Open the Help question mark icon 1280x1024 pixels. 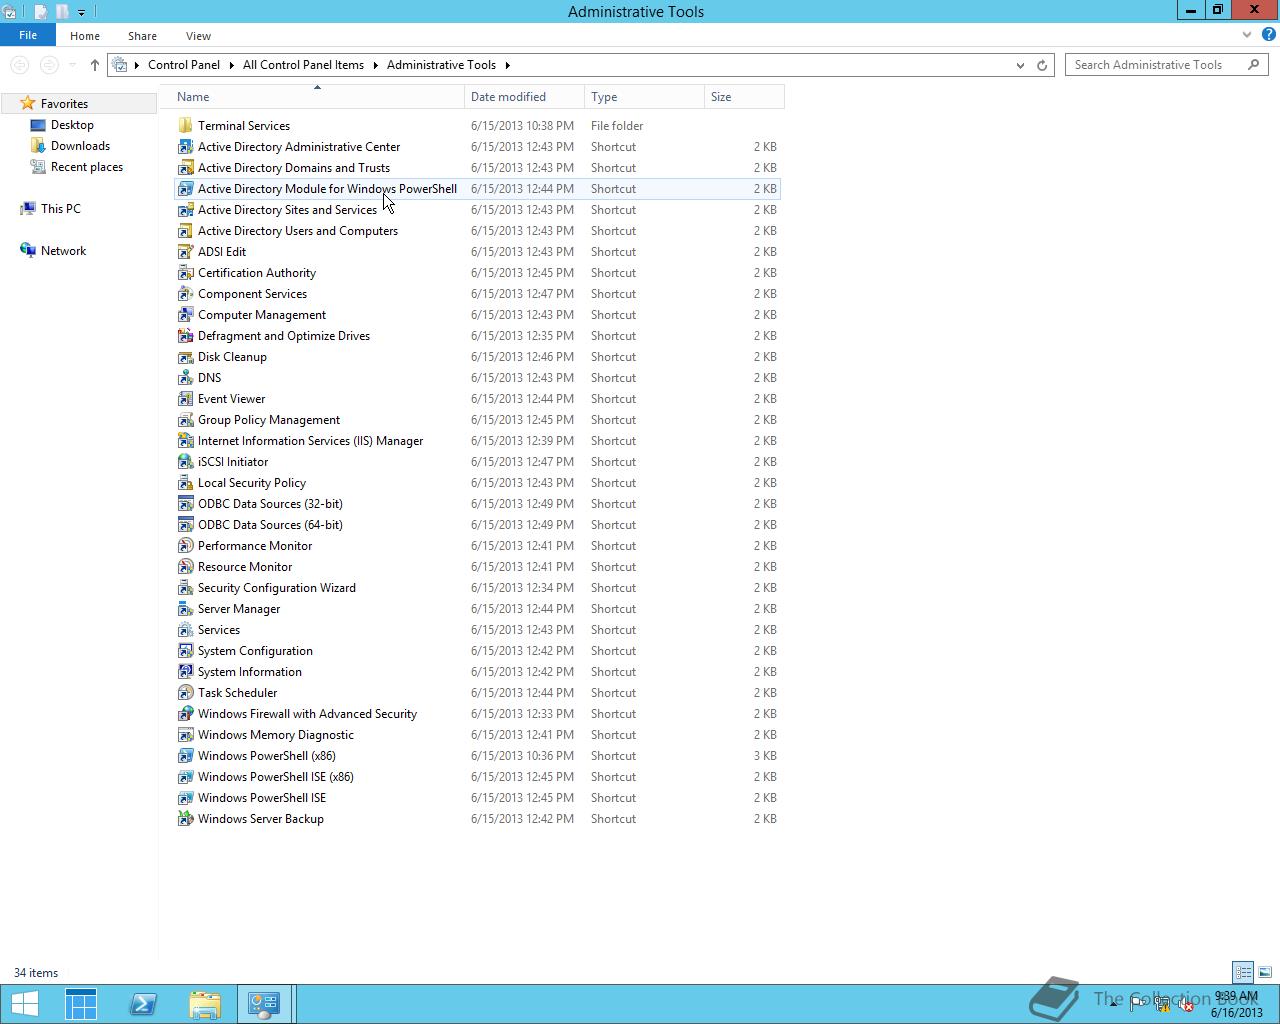1268,35
